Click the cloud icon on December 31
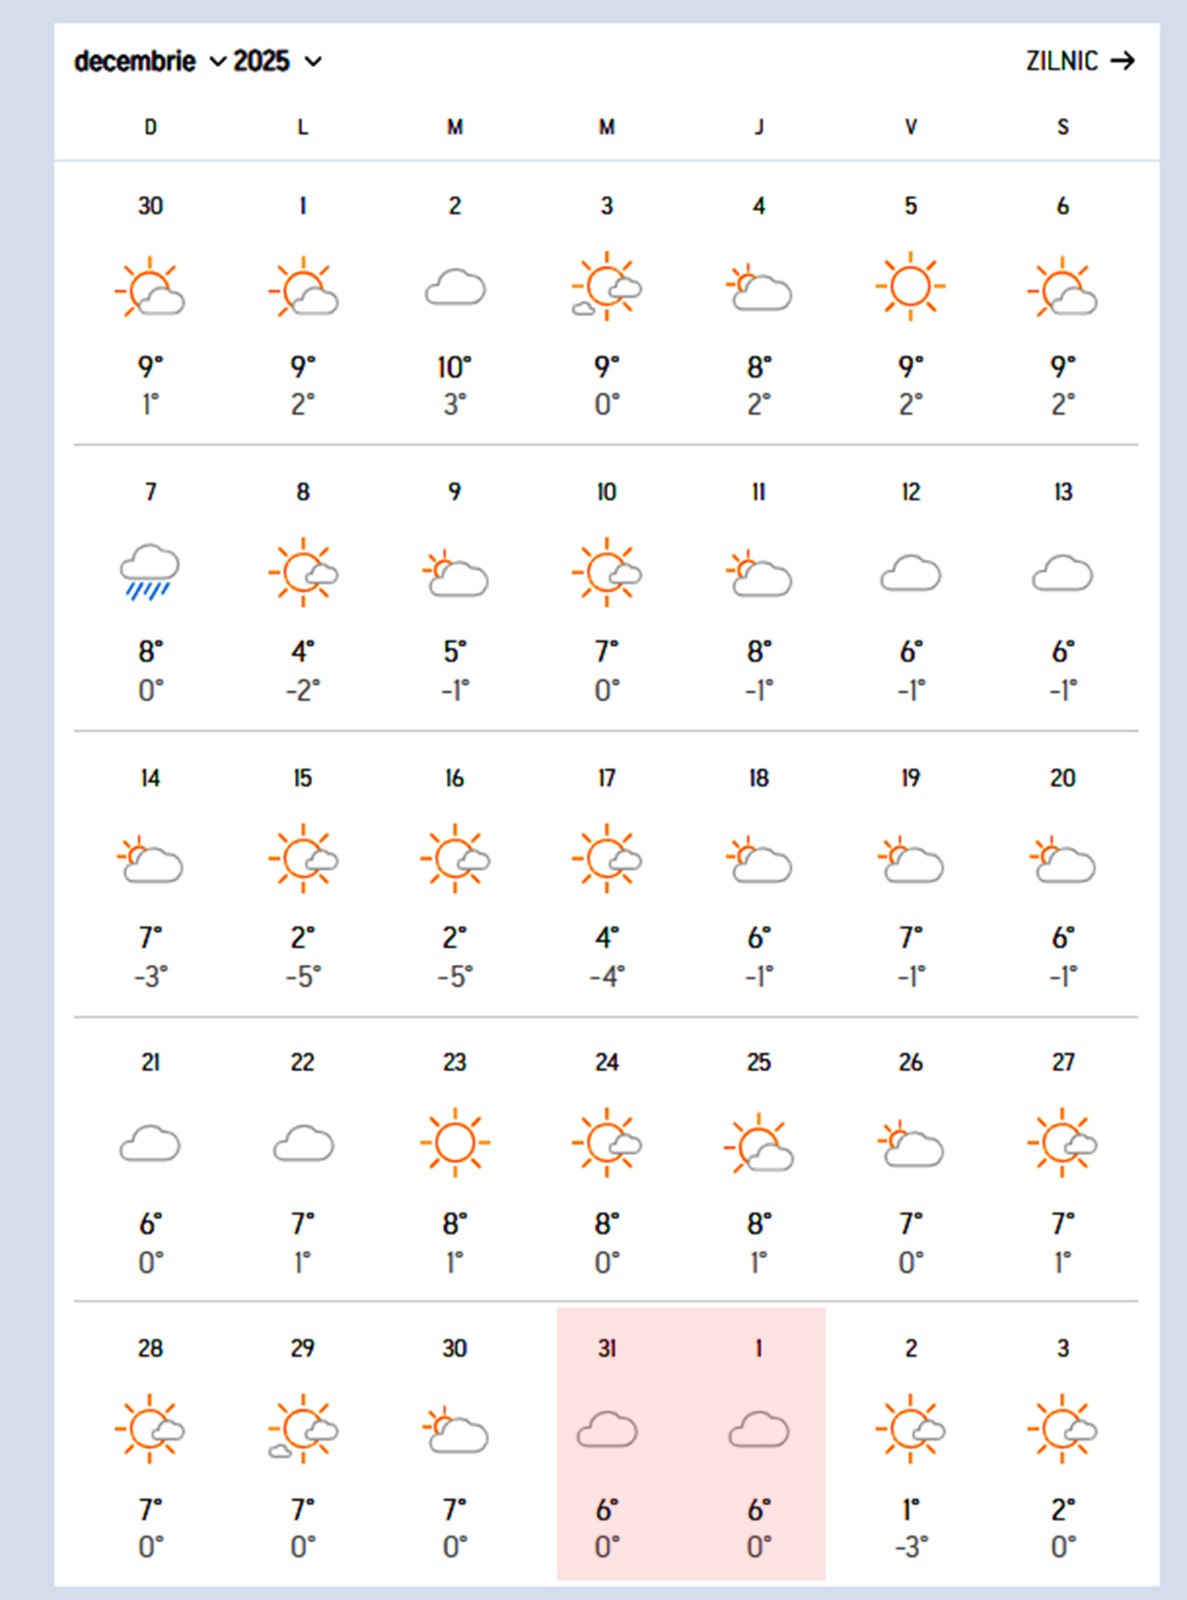The height and width of the screenshot is (1600, 1187). point(607,1430)
